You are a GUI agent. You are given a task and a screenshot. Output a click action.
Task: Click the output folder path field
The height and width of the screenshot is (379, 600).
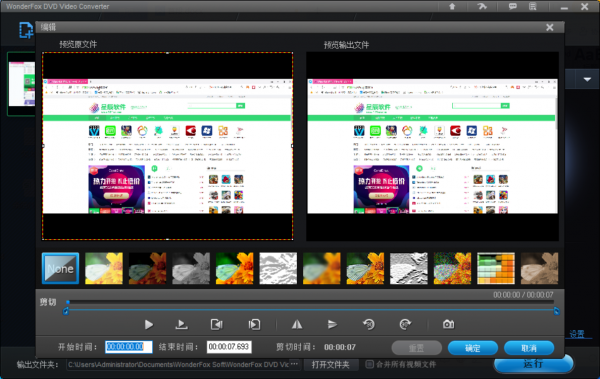click(178, 364)
